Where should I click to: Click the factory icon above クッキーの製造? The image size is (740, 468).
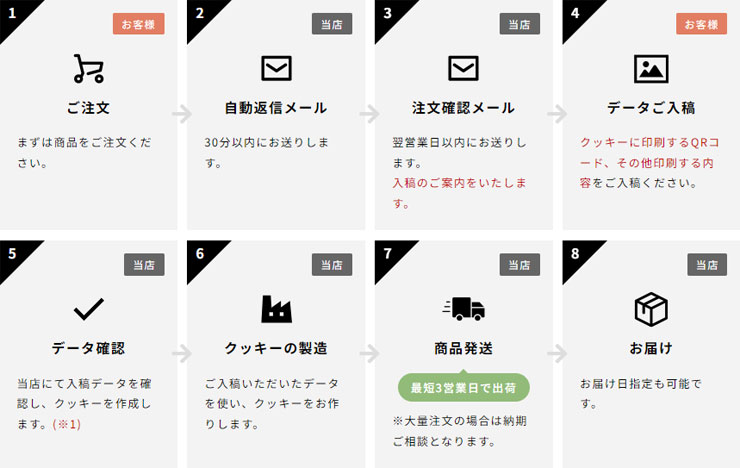[x=277, y=309]
